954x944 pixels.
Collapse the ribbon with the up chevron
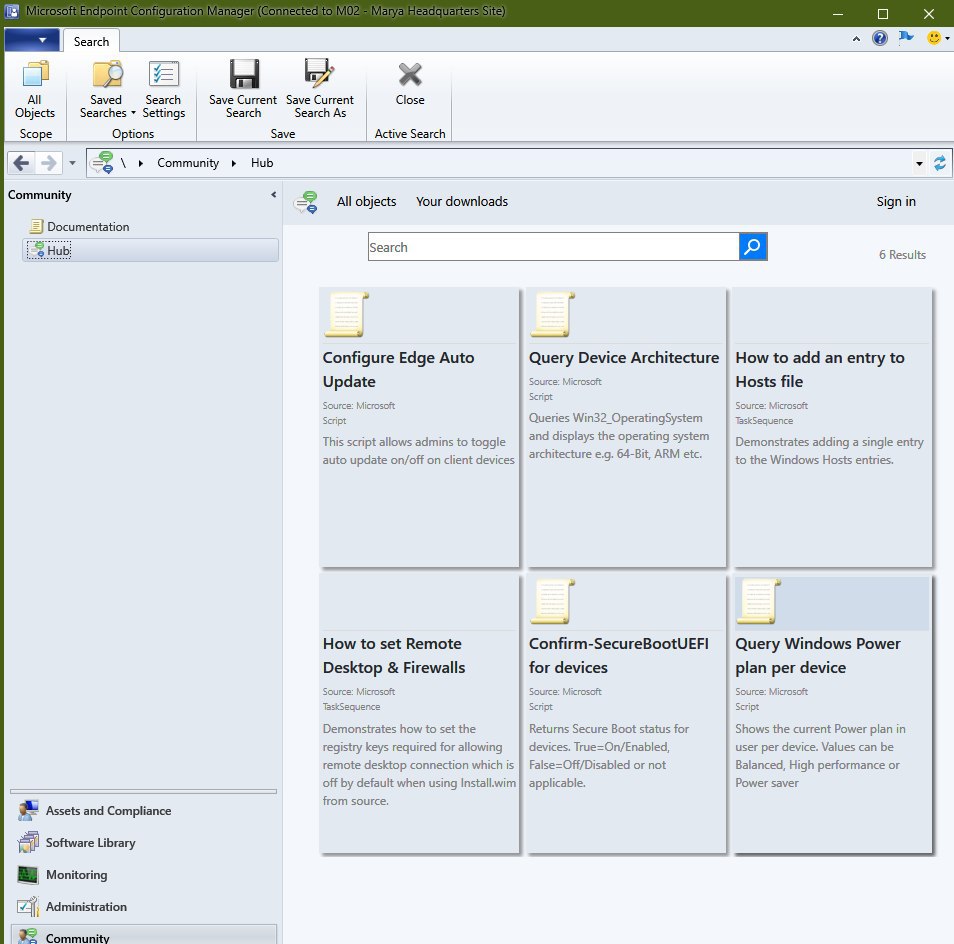(x=856, y=39)
